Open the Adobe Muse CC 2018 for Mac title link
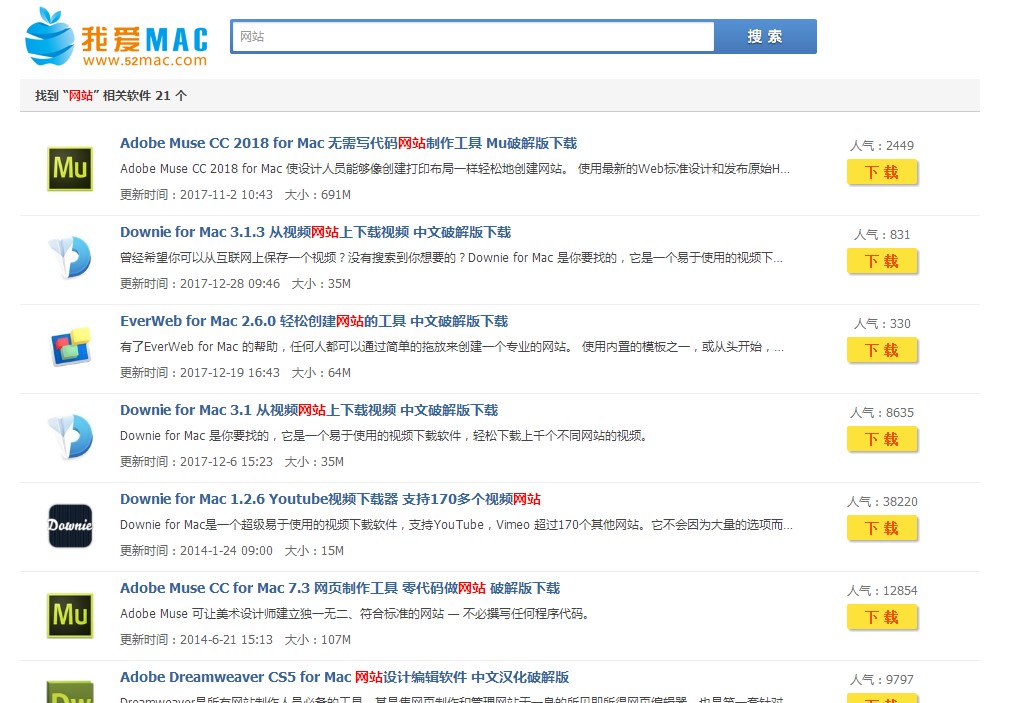The width and height of the screenshot is (1013, 703). tap(348, 143)
